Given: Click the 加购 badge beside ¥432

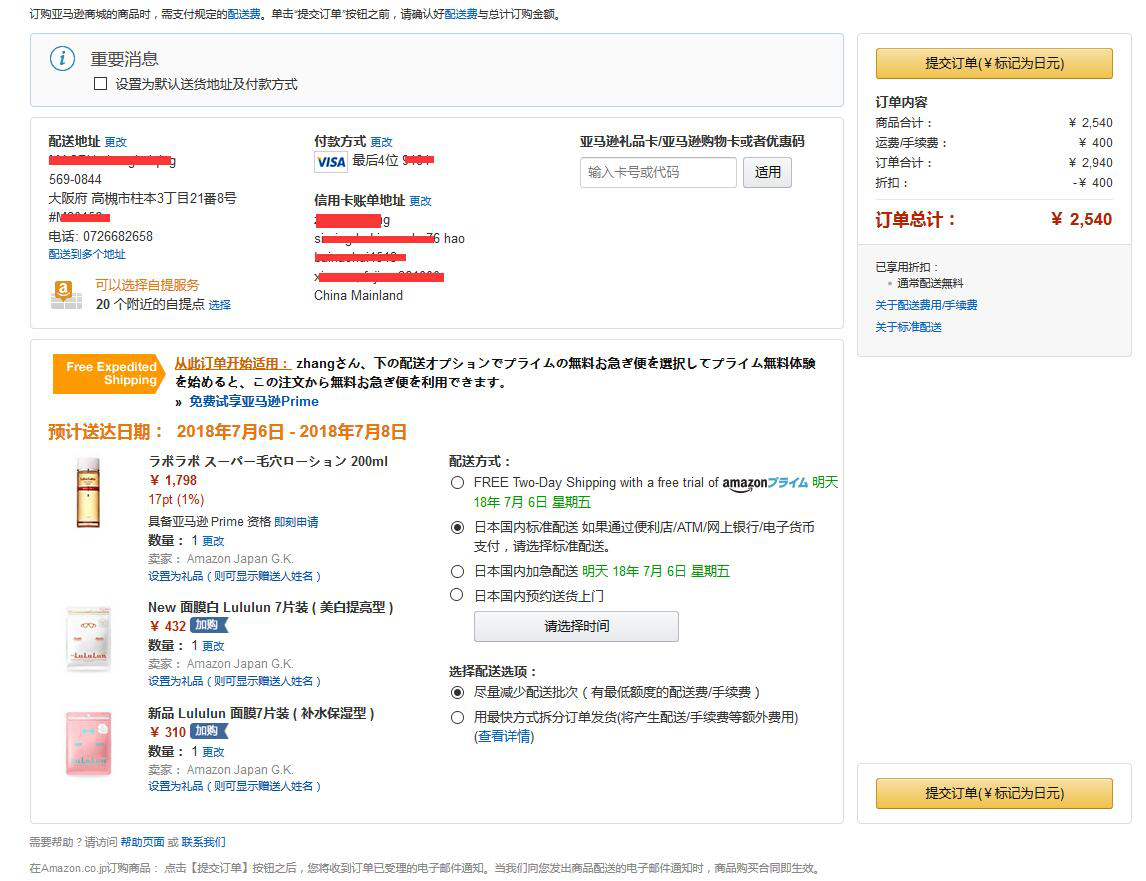Looking at the screenshot, I should coord(209,625).
